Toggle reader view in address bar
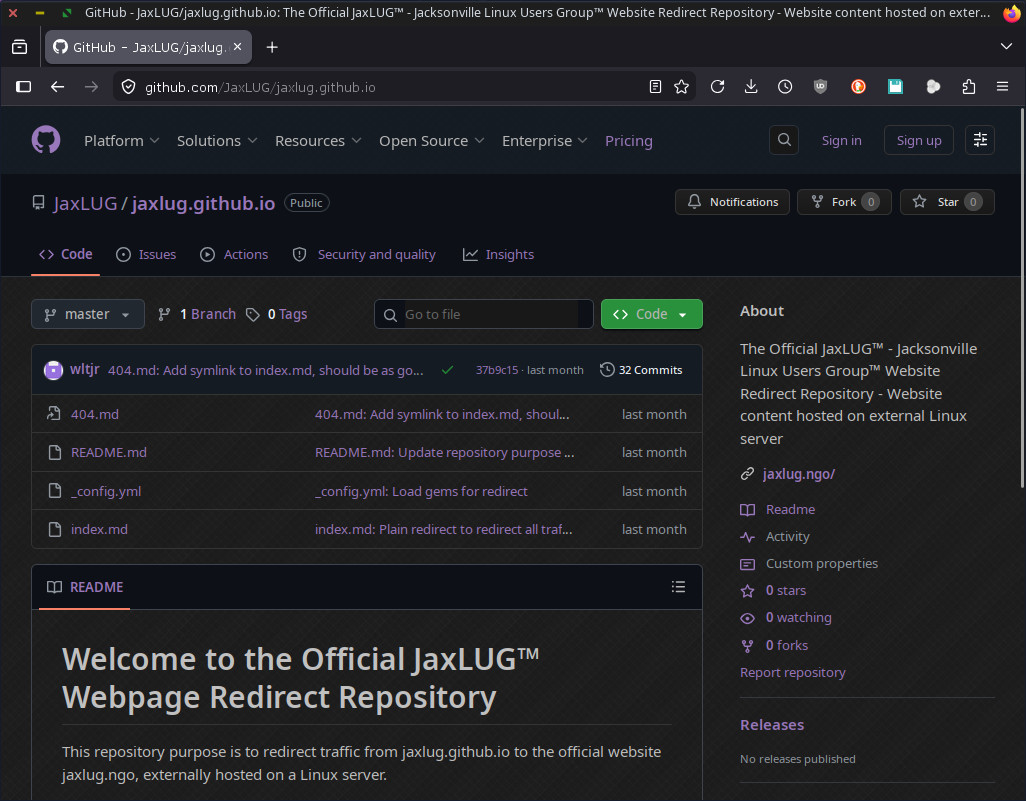 [655, 87]
